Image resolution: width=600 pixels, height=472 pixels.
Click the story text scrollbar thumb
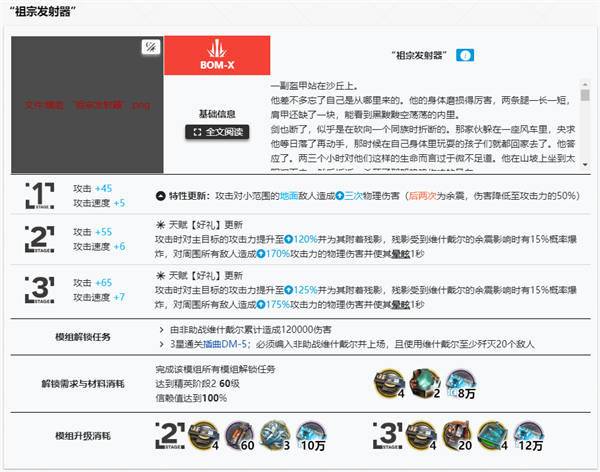coord(585,95)
